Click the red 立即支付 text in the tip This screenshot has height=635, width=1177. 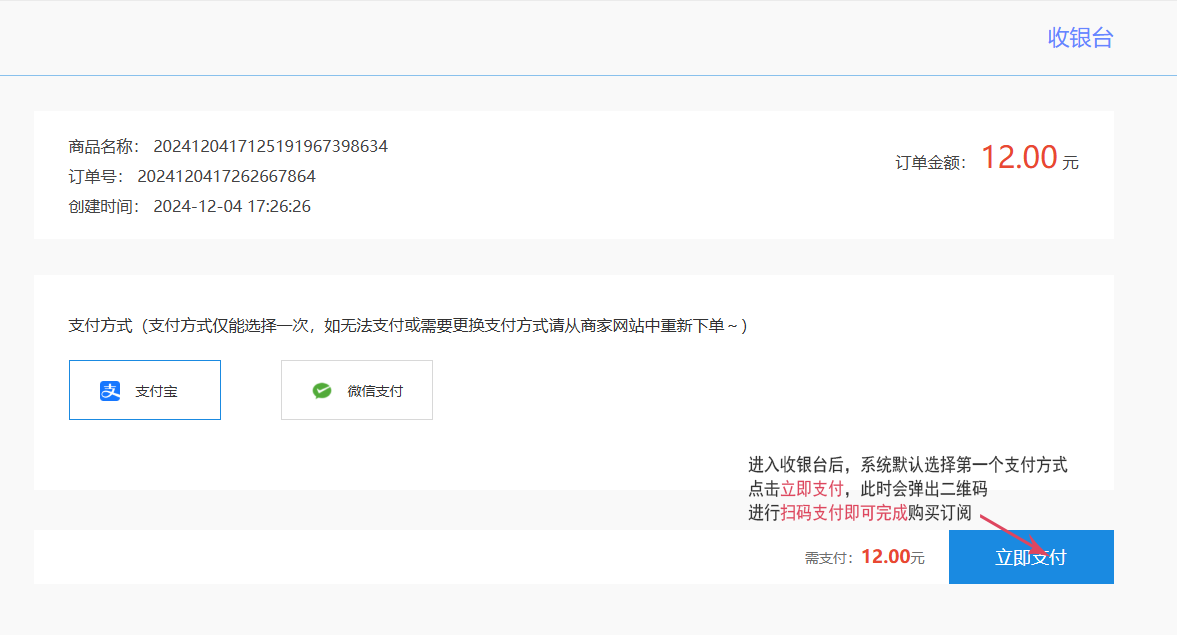click(x=812, y=489)
